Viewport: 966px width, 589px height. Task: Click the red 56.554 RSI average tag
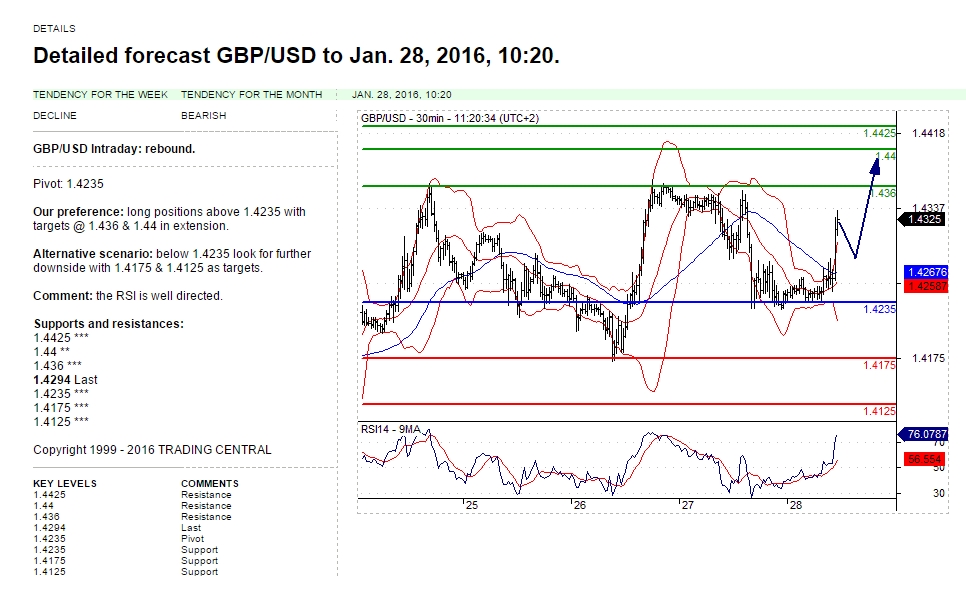click(x=925, y=459)
